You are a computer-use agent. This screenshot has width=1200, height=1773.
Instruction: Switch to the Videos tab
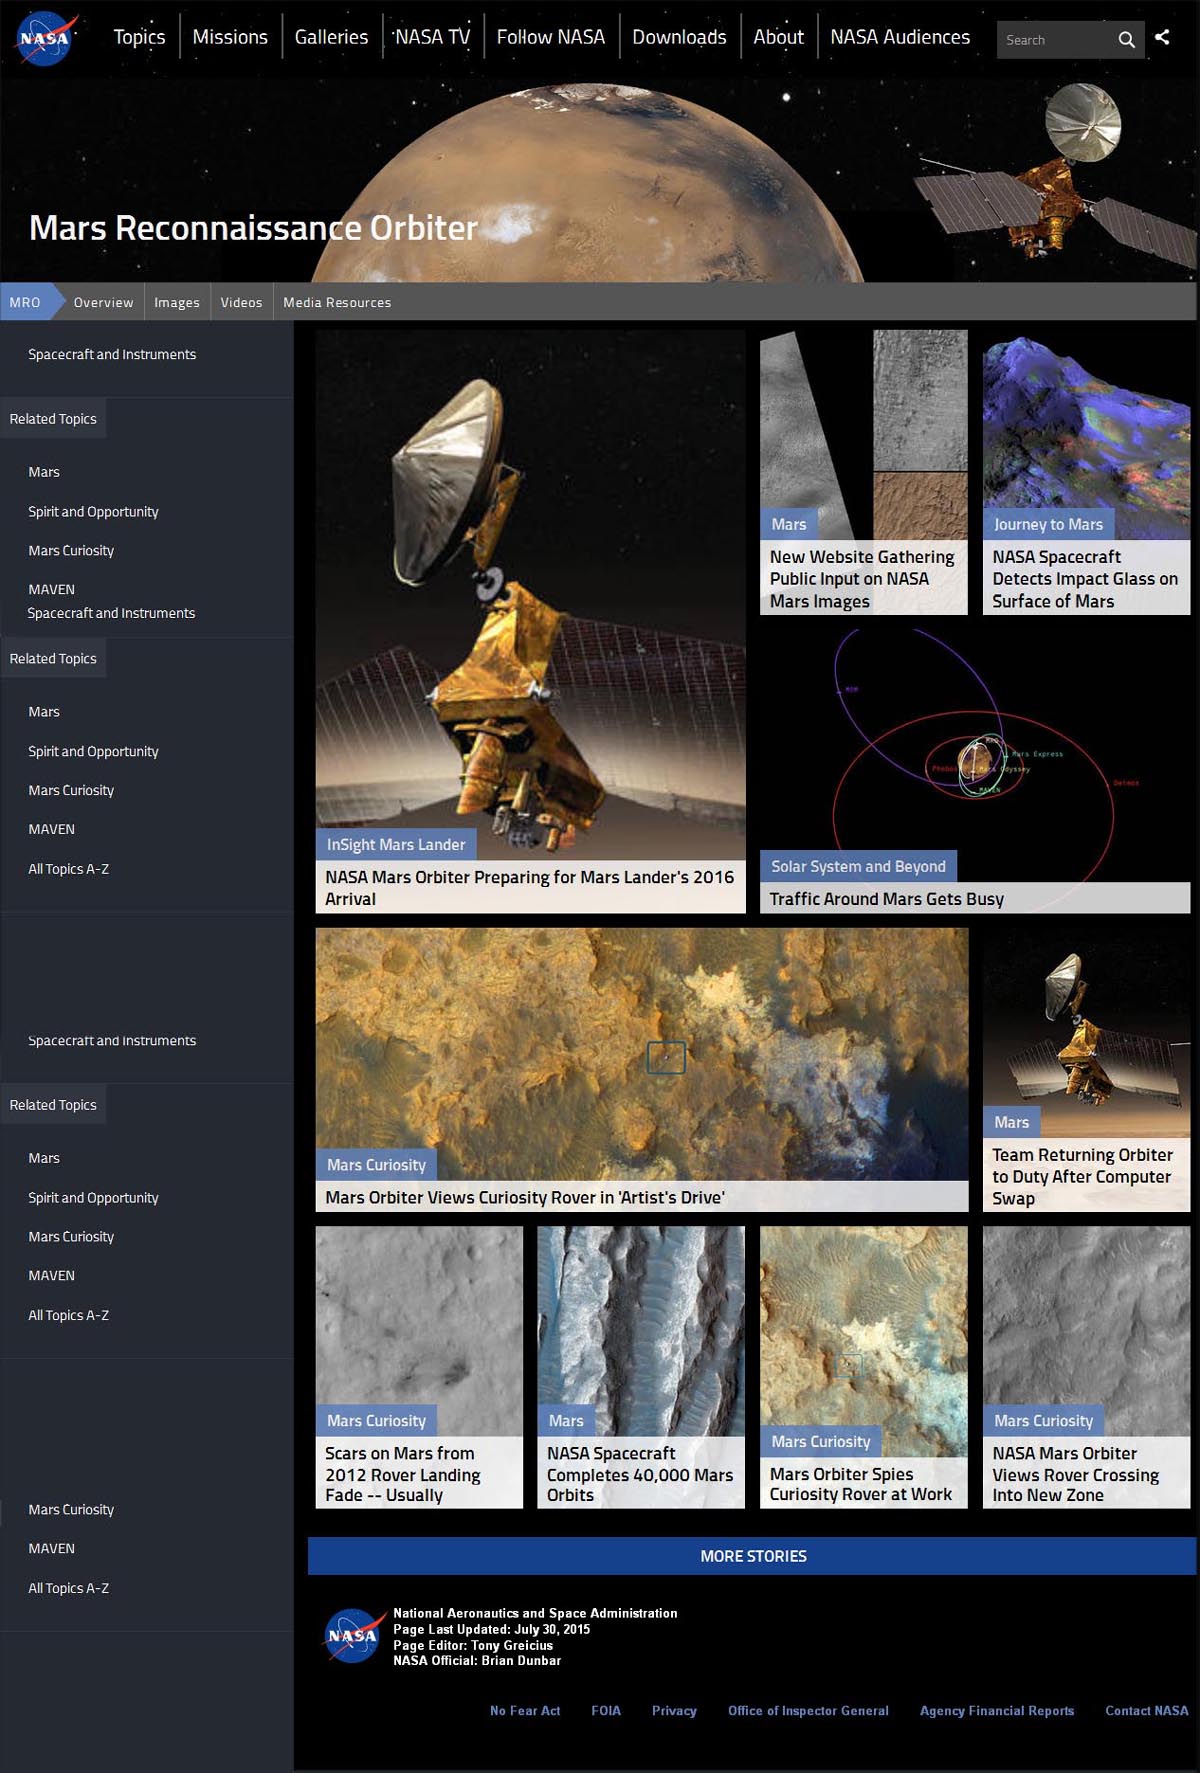(241, 302)
